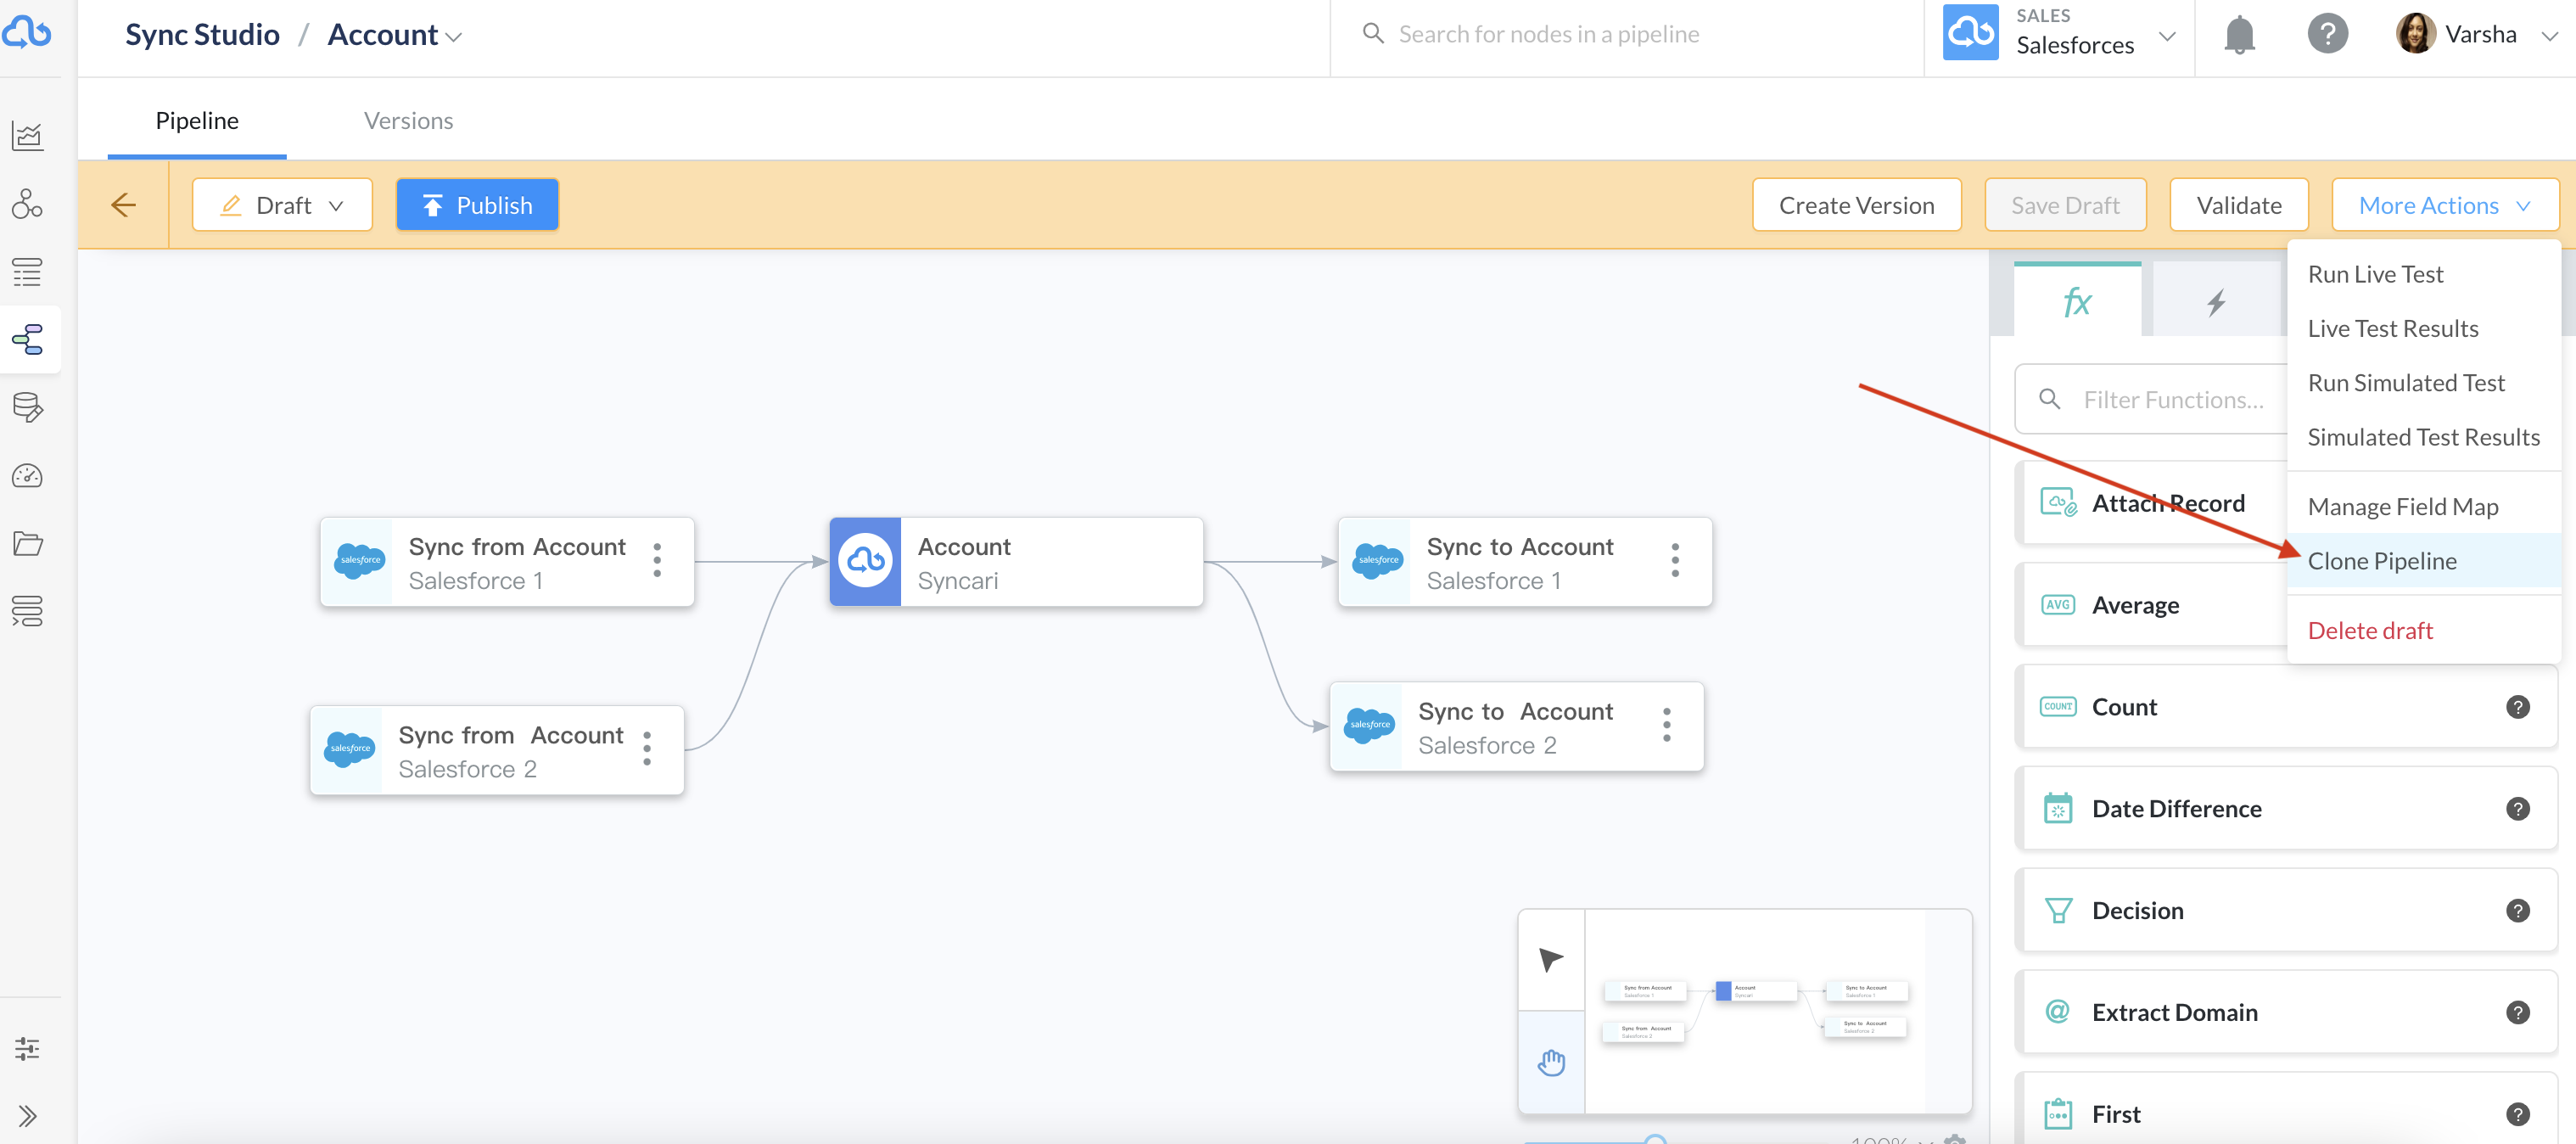2576x1144 pixels.
Task: Go back using the left arrow
Action: (123, 205)
